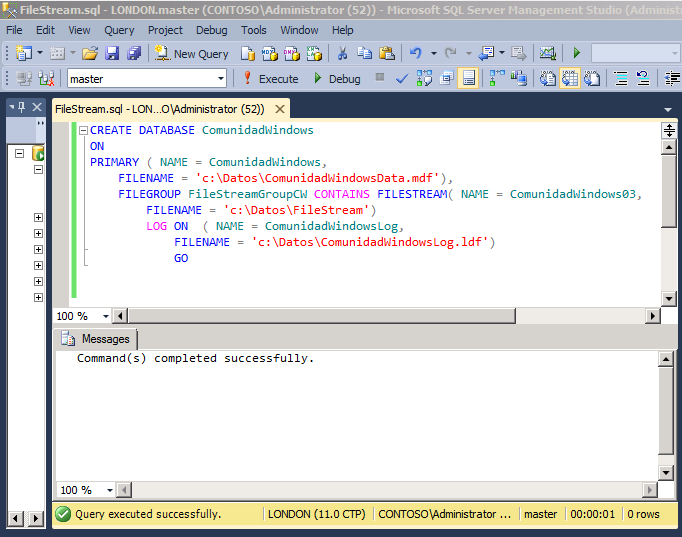Click the Save All icon

(x=134, y=53)
